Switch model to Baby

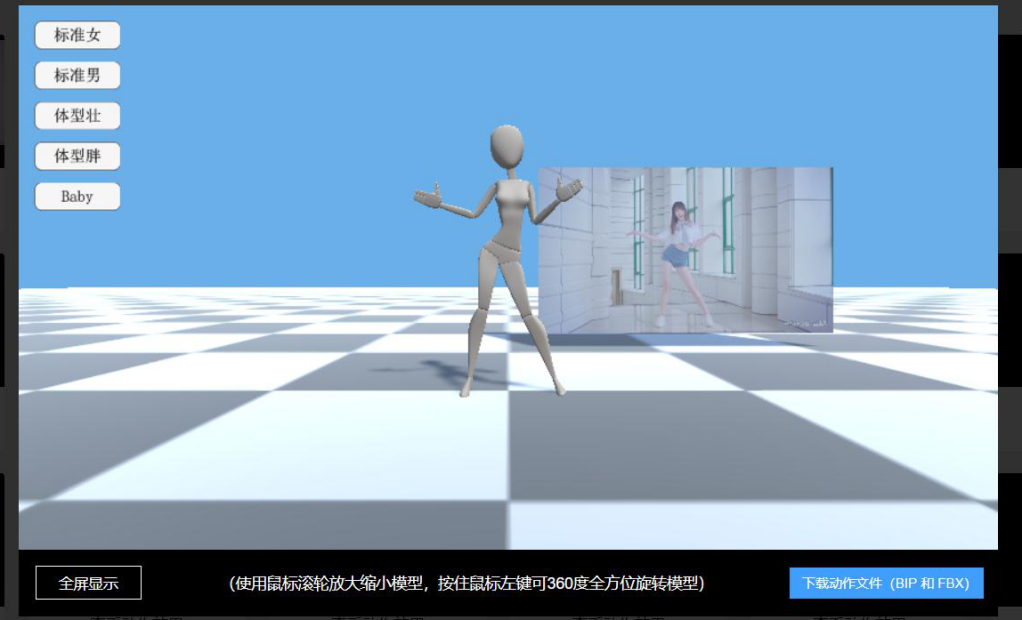tap(77, 197)
